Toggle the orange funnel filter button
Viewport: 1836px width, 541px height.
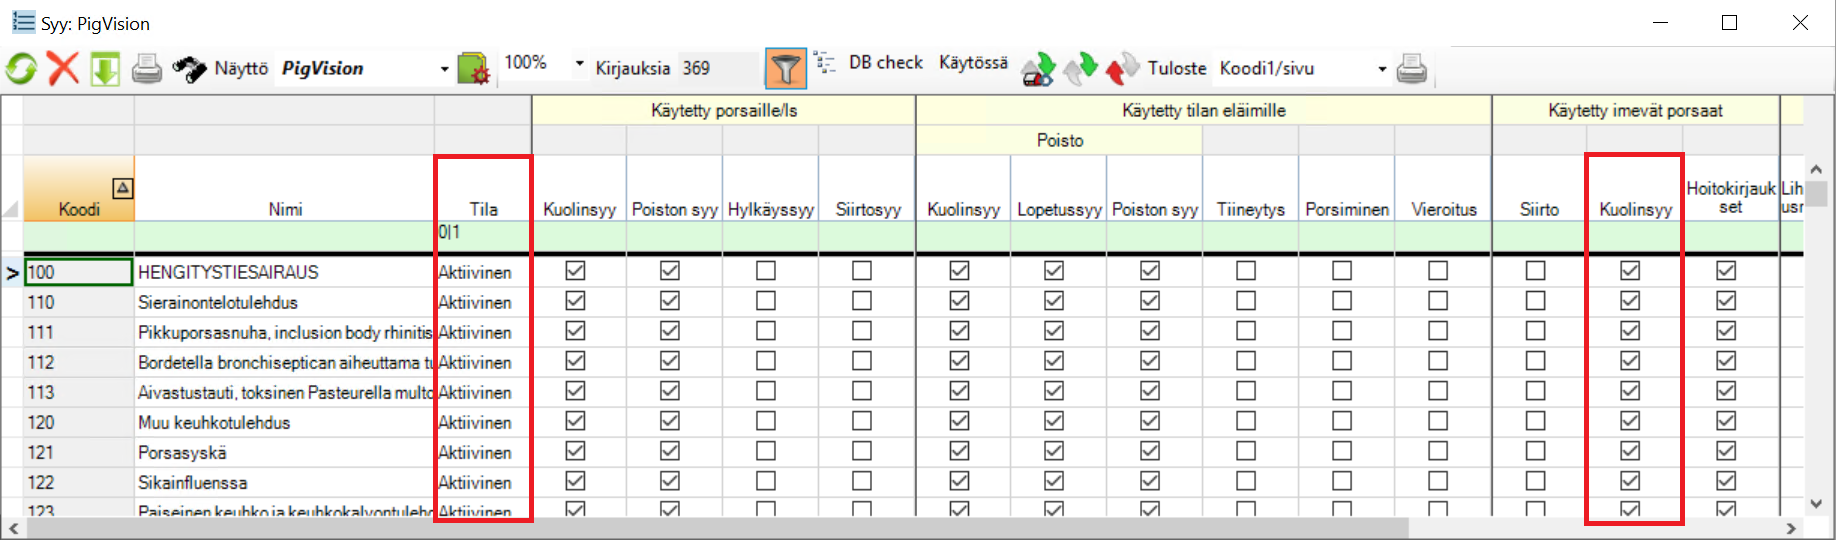(x=786, y=68)
